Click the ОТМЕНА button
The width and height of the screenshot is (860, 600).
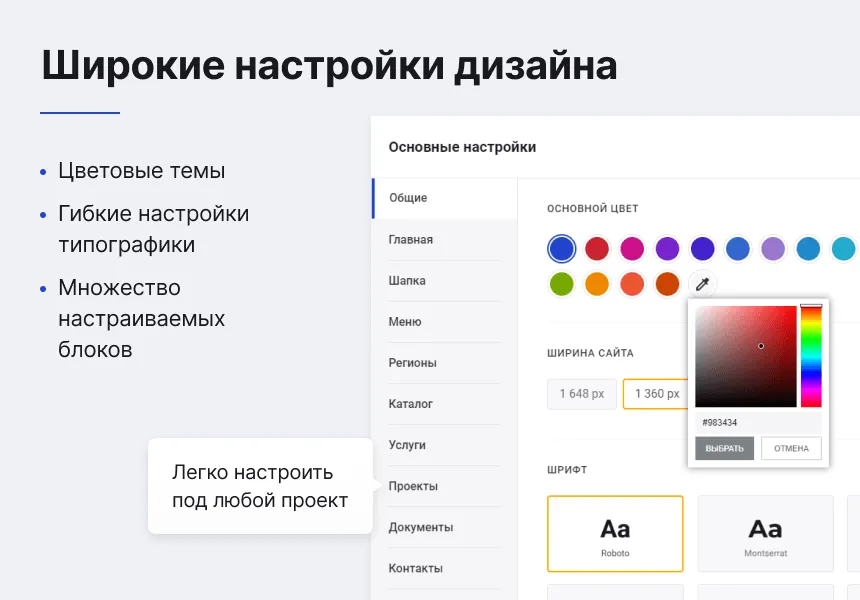(x=790, y=449)
